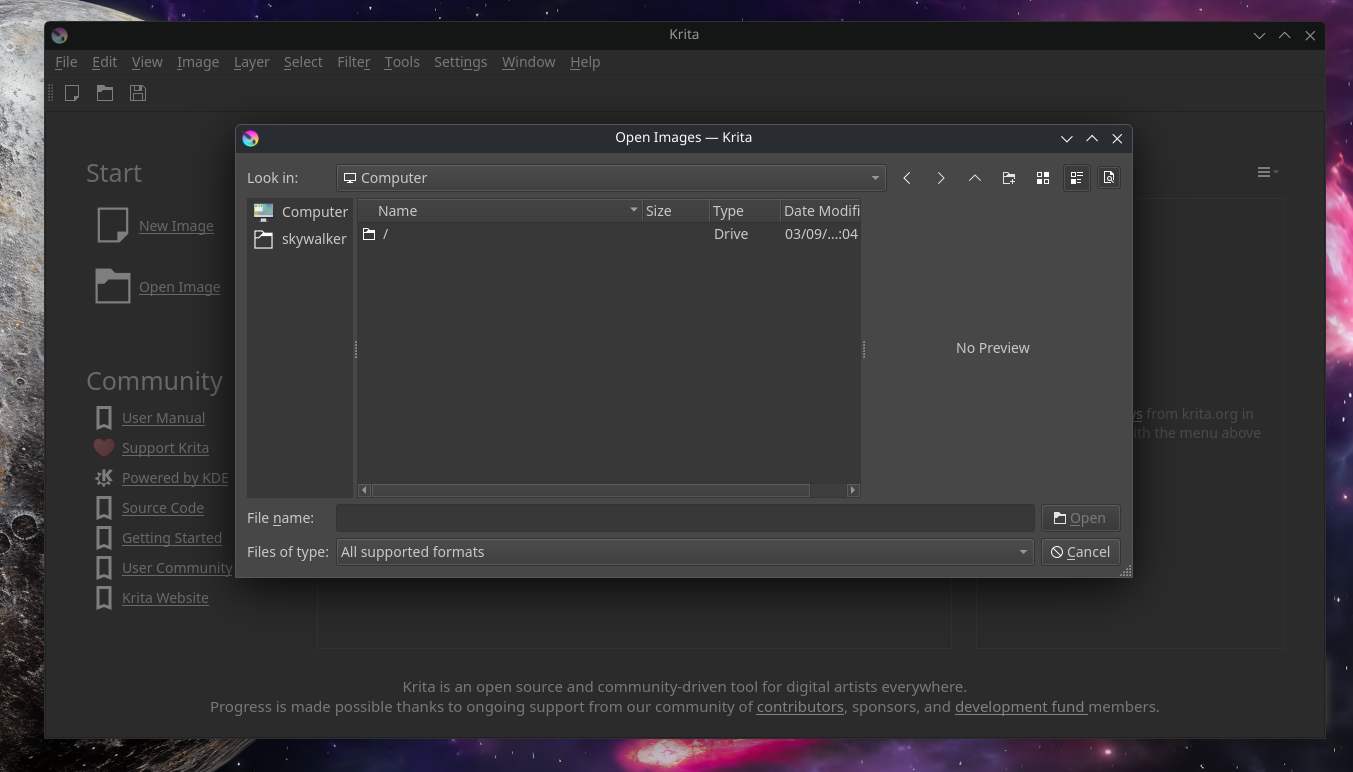
Task: Go to parent directory with up arrow
Action: click(975, 178)
